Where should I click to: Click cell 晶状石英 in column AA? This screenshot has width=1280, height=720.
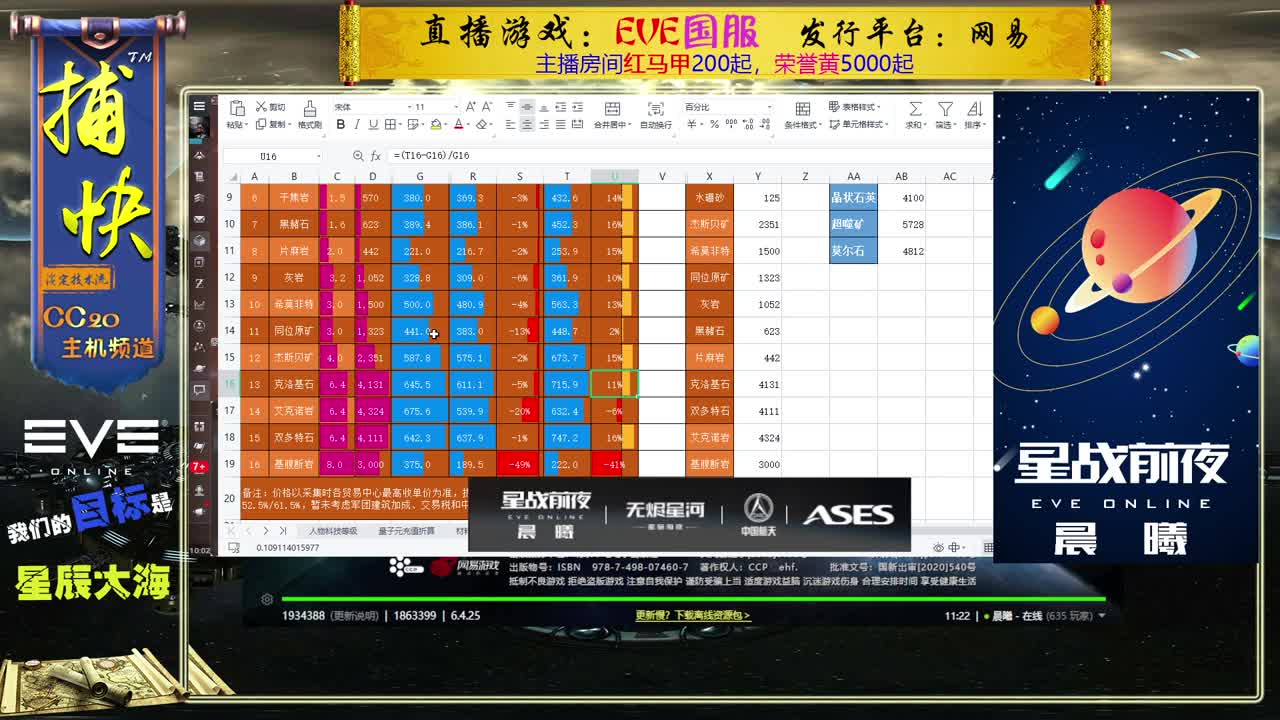853,198
